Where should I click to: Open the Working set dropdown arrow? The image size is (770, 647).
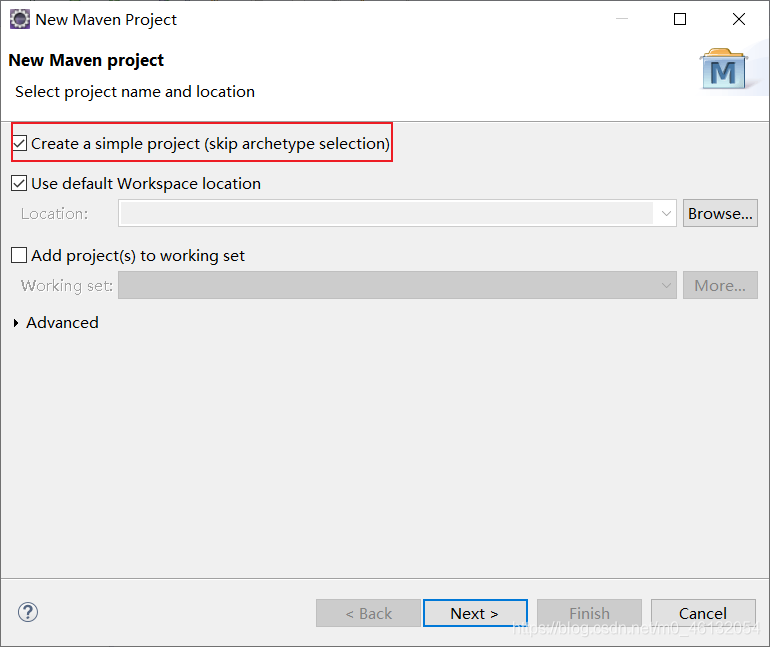click(667, 285)
